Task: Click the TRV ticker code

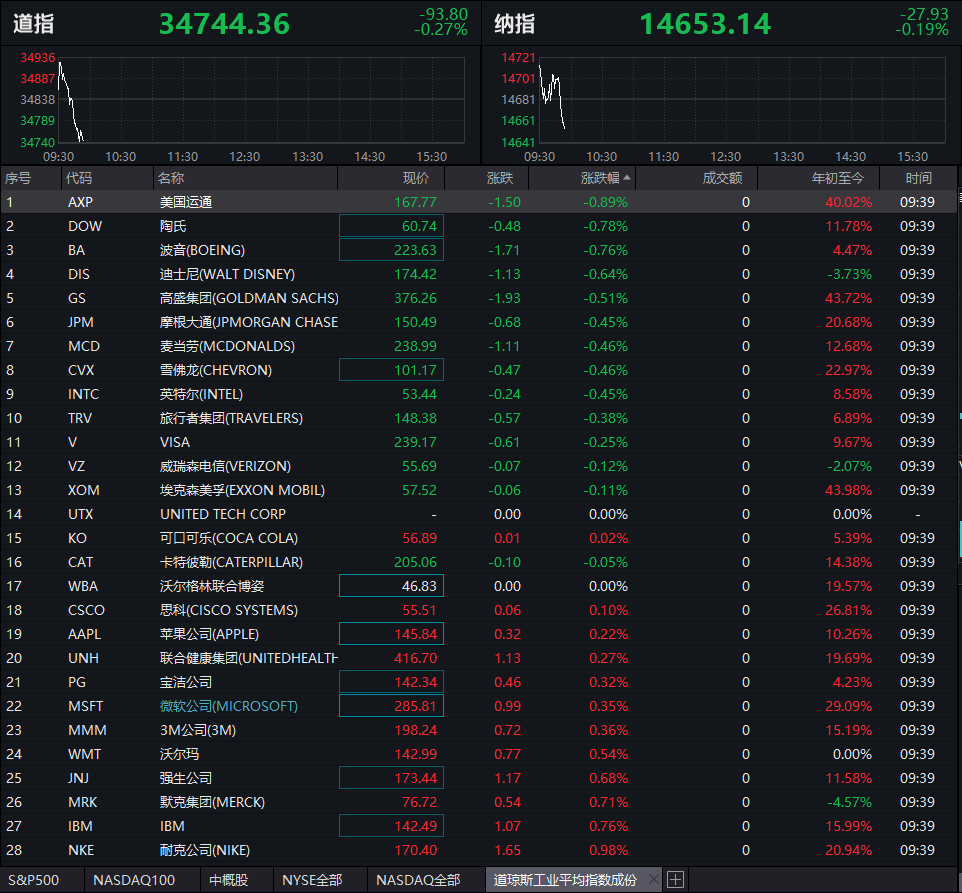Action: [x=80, y=418]
